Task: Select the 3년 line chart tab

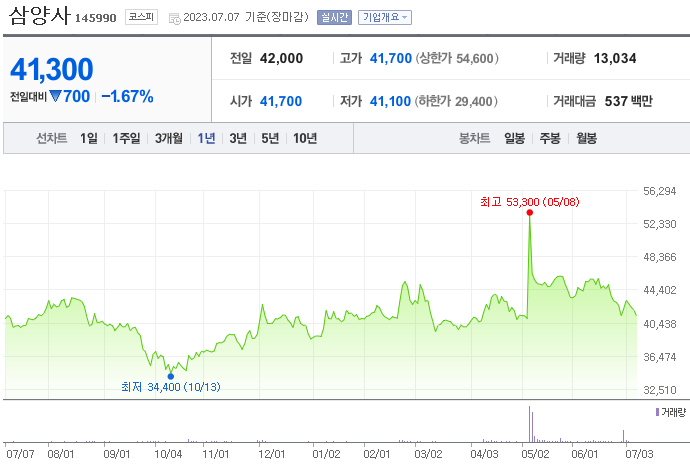Action: click(238, 138)
